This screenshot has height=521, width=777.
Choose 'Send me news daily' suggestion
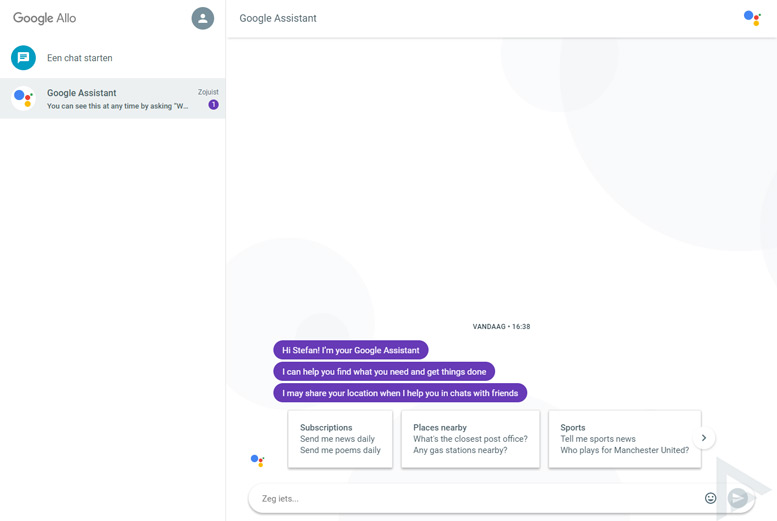click(x=337, y=439)
